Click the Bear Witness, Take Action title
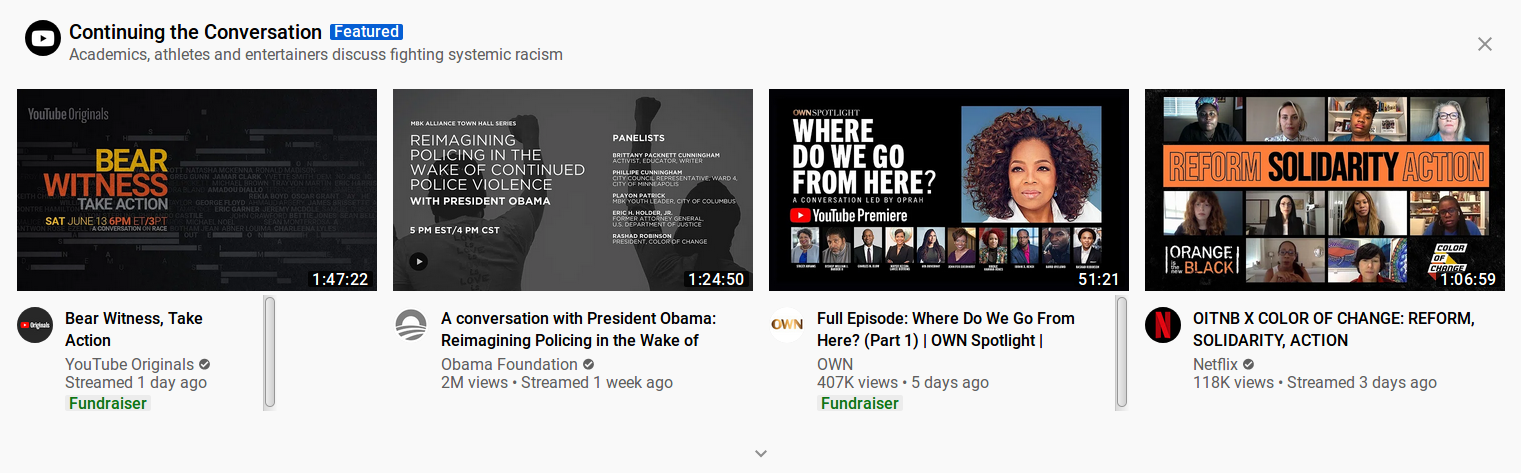The image size is (1521, 473). pyautogui.click(x=134, y=329)
